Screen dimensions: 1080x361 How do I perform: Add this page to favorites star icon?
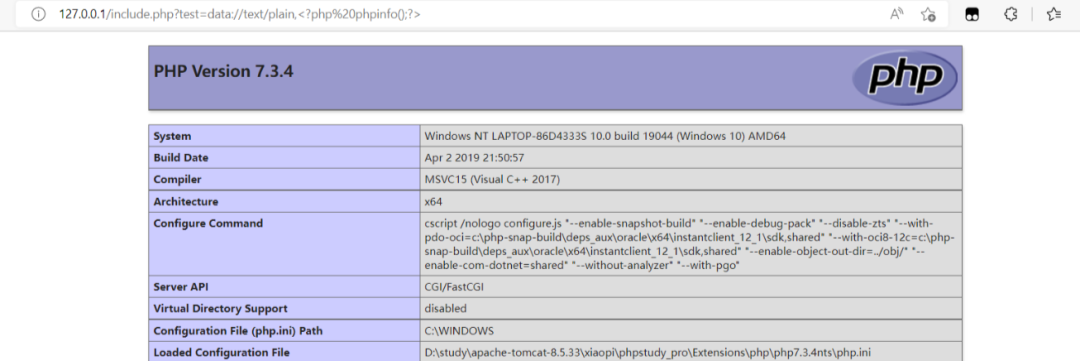pos(928,14)
